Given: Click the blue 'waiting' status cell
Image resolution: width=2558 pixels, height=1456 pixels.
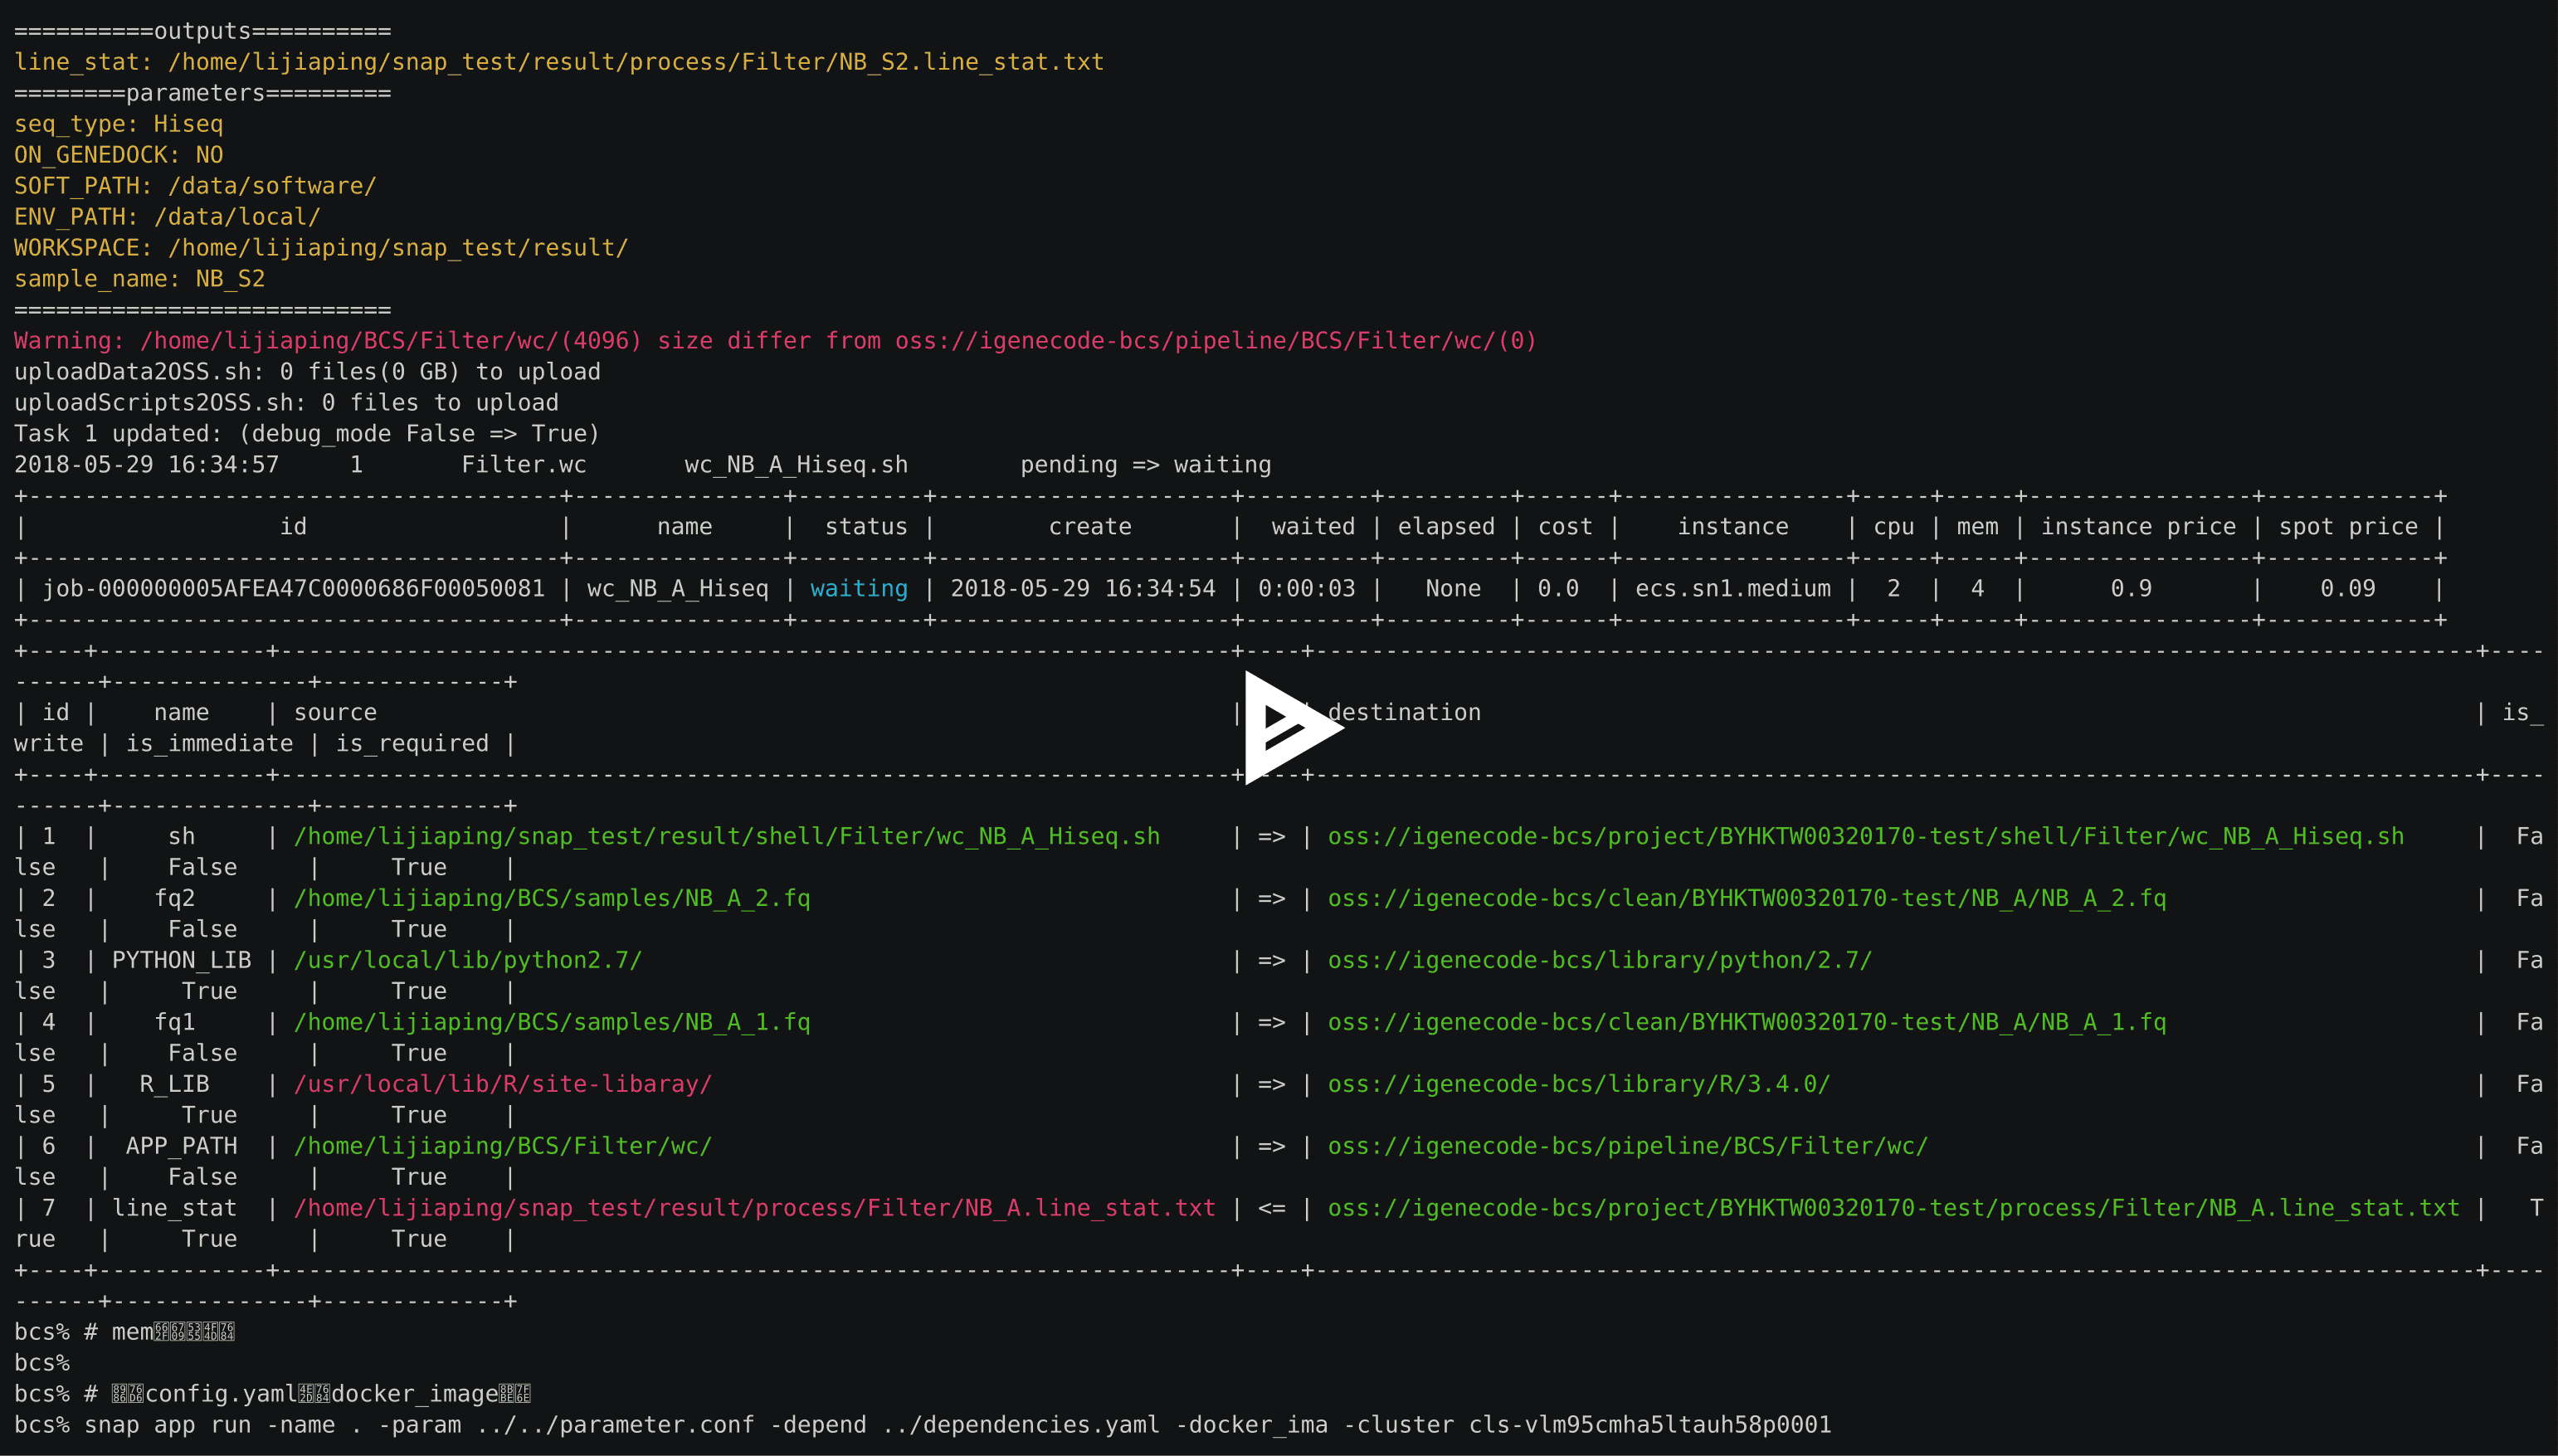Looking at the screenshot, I should [859, 589].
